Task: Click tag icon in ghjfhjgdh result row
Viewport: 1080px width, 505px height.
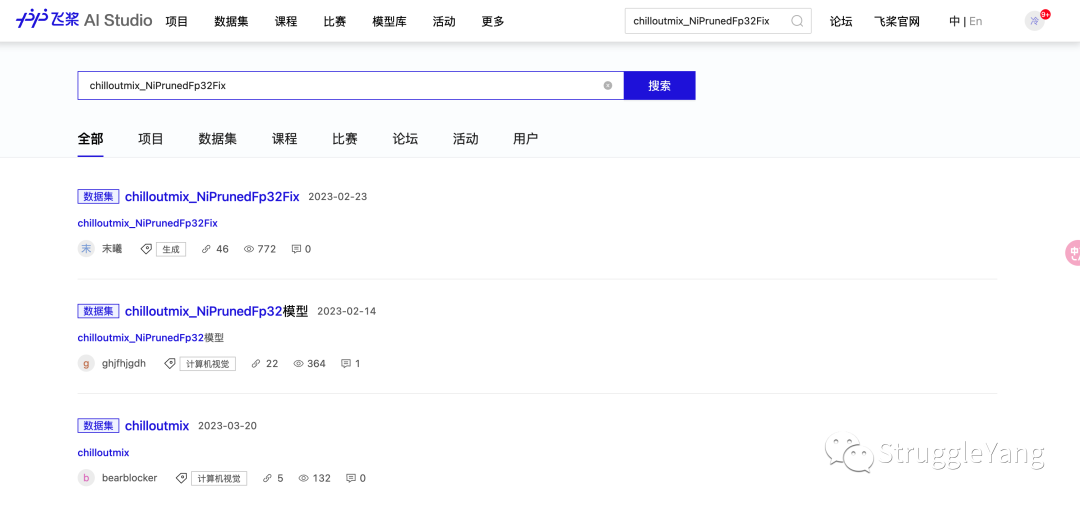Action: point(169,363)
